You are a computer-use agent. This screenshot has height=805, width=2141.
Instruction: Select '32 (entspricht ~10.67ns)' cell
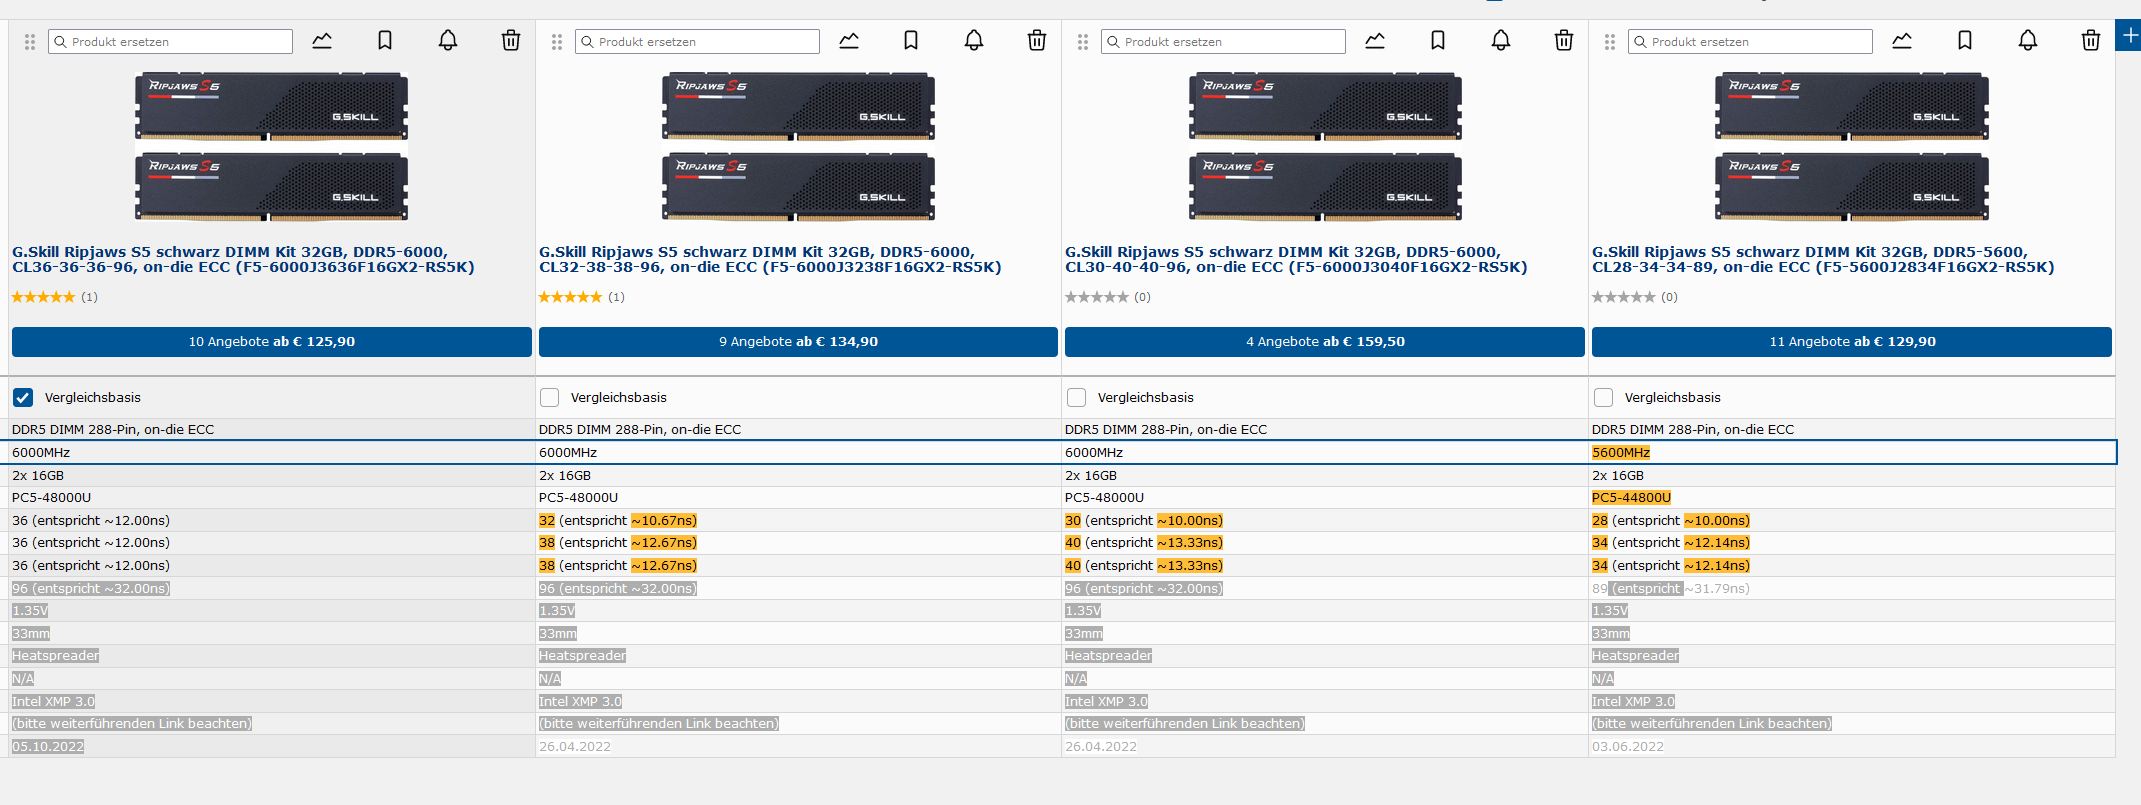(x=618, y=521)
